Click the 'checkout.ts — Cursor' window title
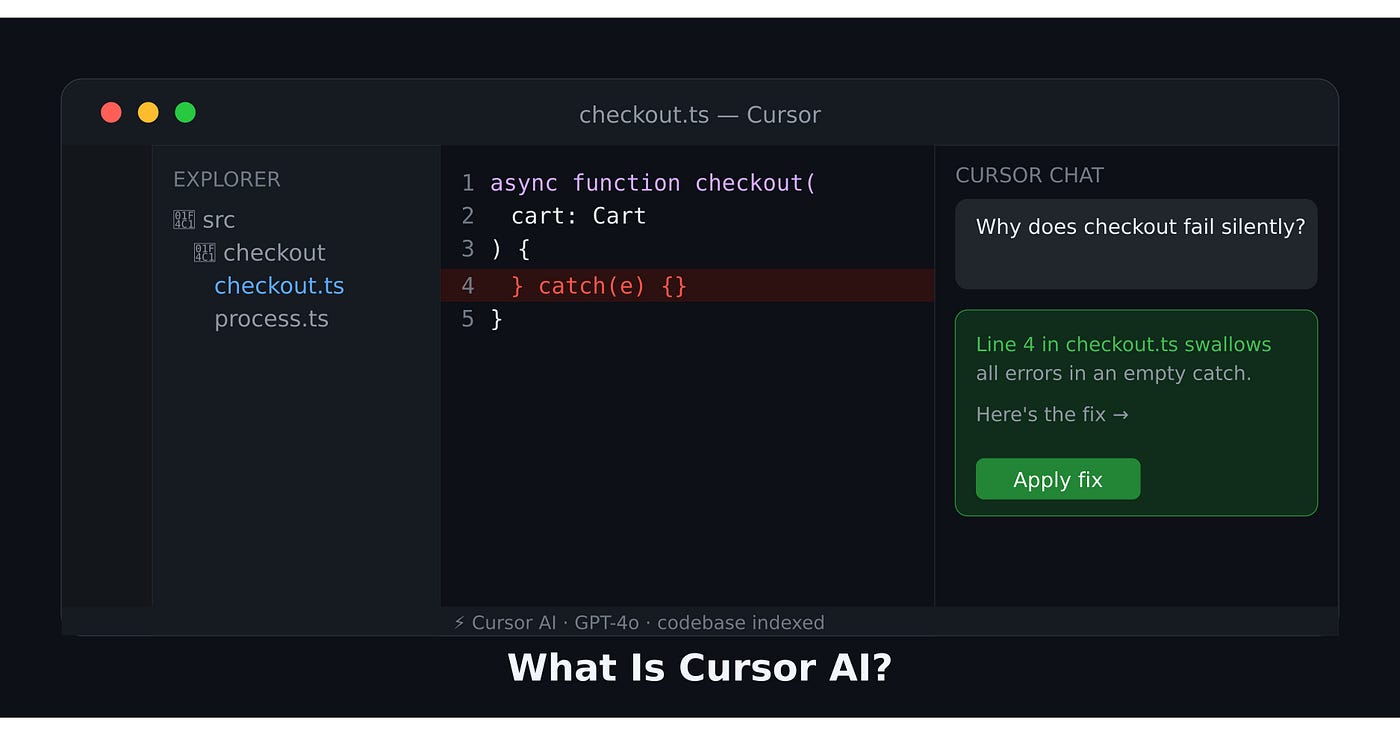 click(700, 114)
